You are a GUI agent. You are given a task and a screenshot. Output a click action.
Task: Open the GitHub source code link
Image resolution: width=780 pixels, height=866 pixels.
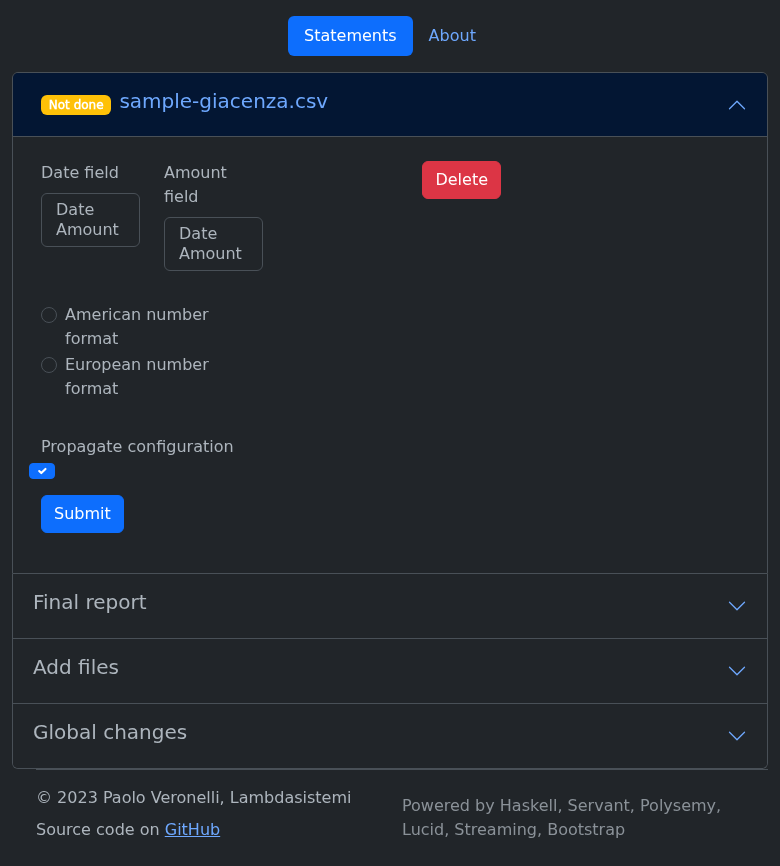tap(192, 828)
